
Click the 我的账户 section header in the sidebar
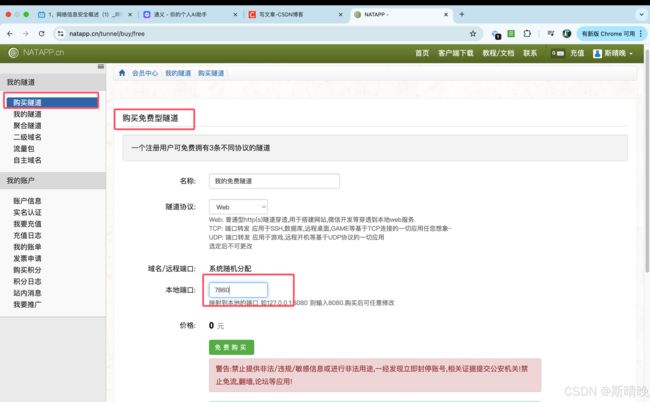pyautogui.click(x=53, y=181)
